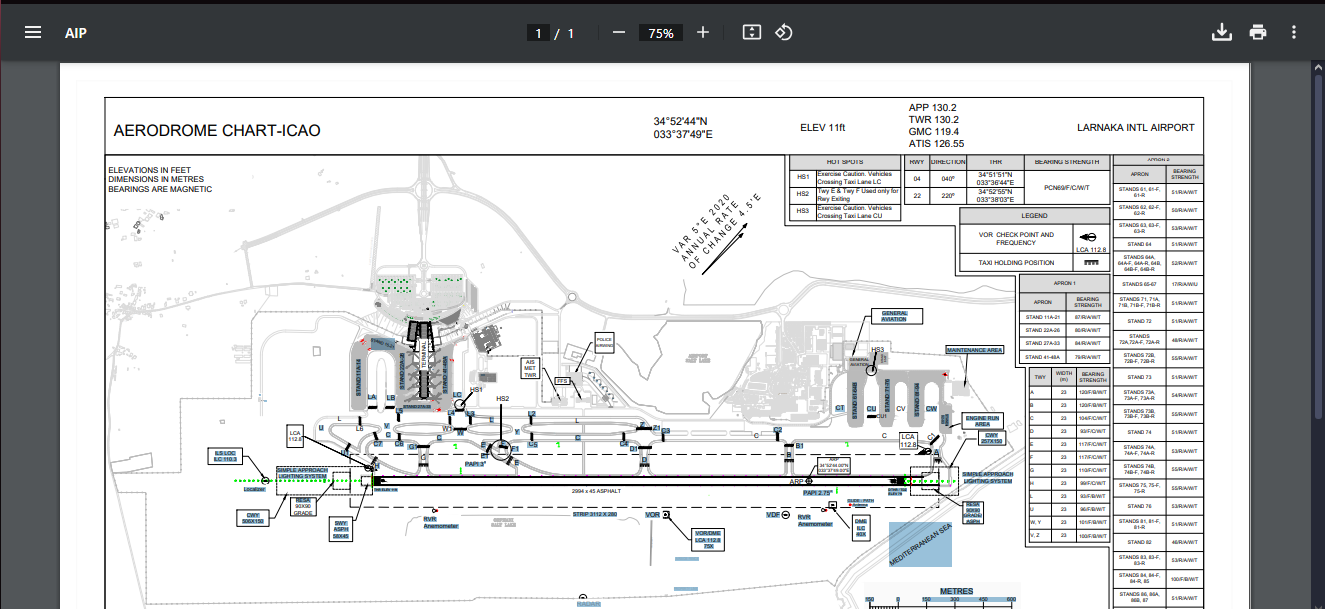Open the three-dot more actions menu
Image resolution: width=1325 pixels, height=609 pixels.
1294,32
